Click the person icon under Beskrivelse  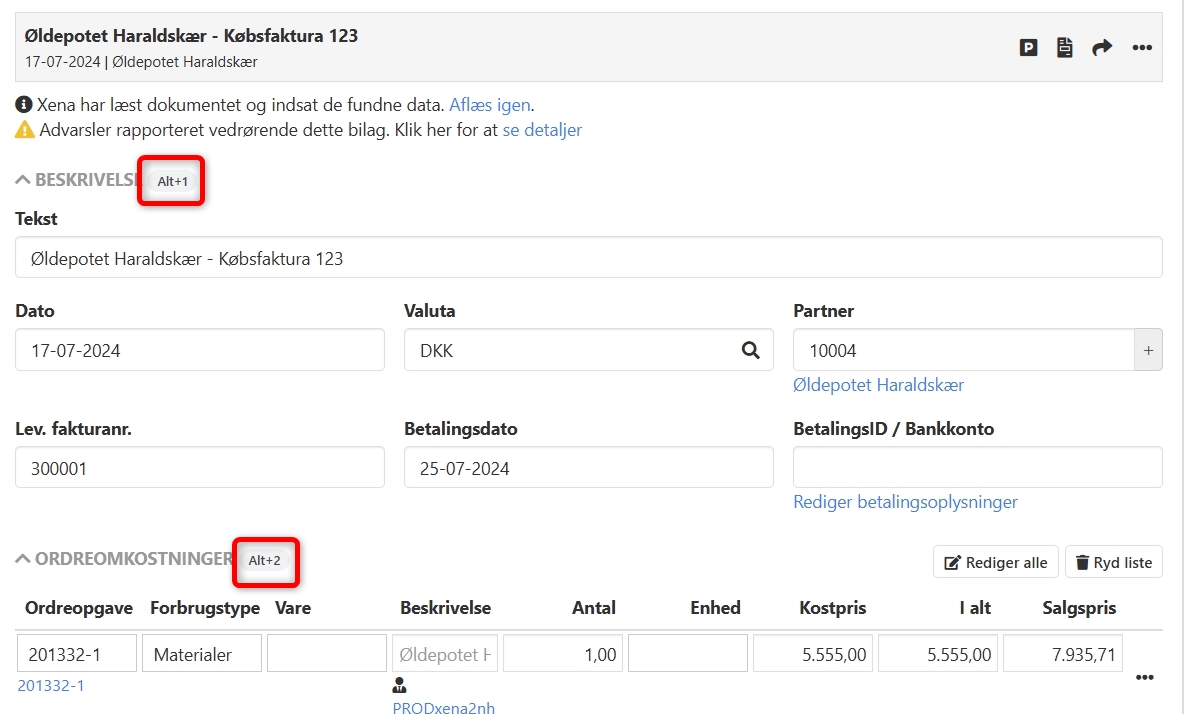coord(400,686)
